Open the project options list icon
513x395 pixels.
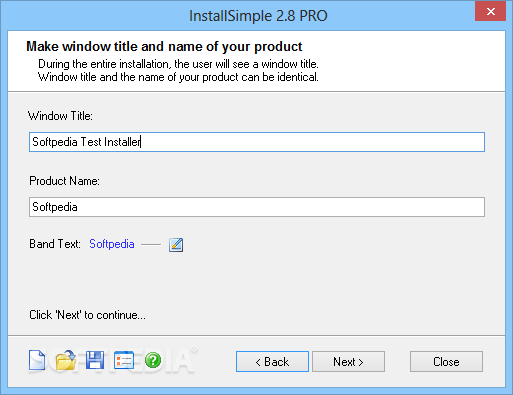click(x=124, y=360)
